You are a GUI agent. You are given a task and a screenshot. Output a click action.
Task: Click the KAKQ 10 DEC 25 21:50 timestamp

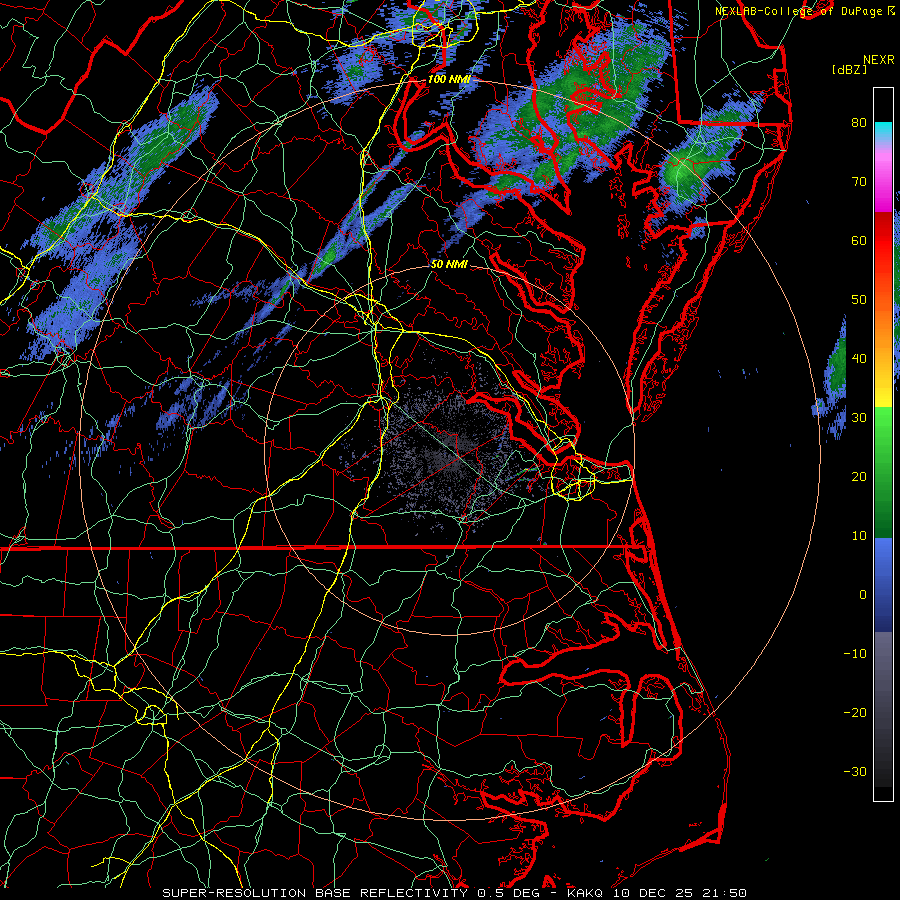coord(657,893)
